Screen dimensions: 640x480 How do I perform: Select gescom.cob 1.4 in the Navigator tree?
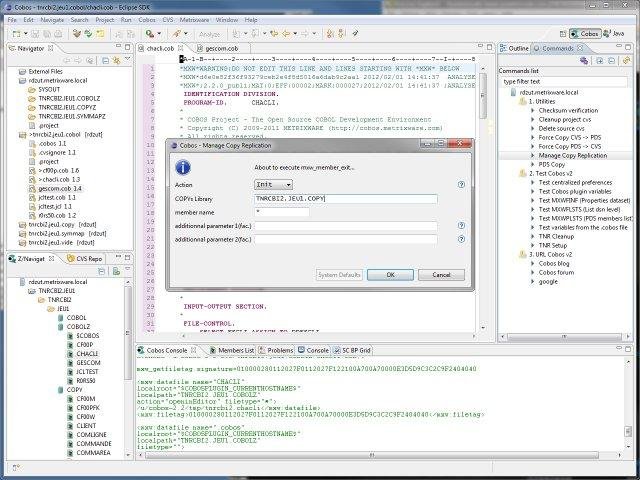(x=59, y=187)
